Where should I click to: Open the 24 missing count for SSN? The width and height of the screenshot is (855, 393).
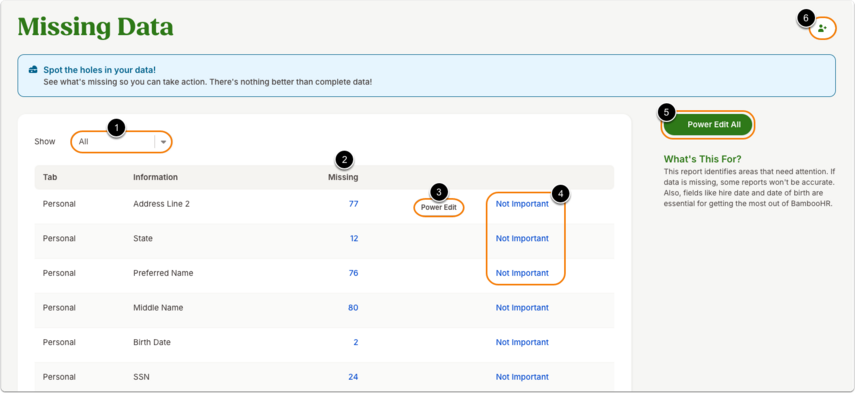pos(353,377)
